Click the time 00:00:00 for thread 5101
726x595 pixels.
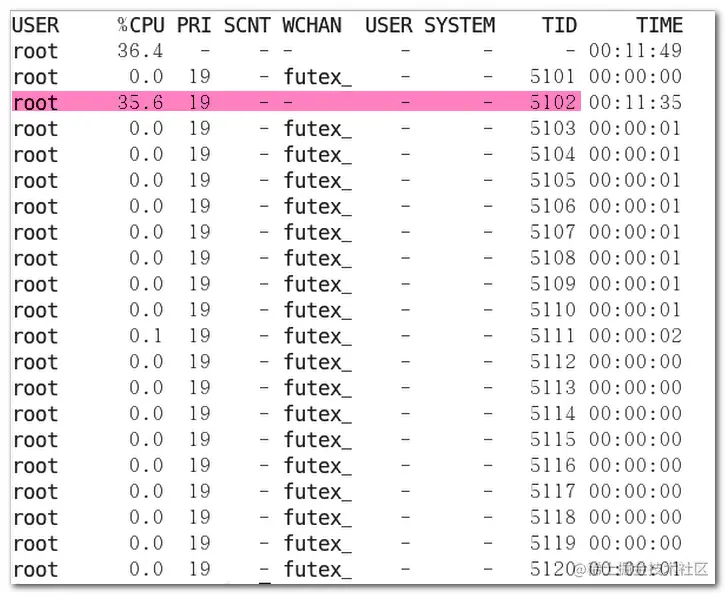[x=635, y=76]
